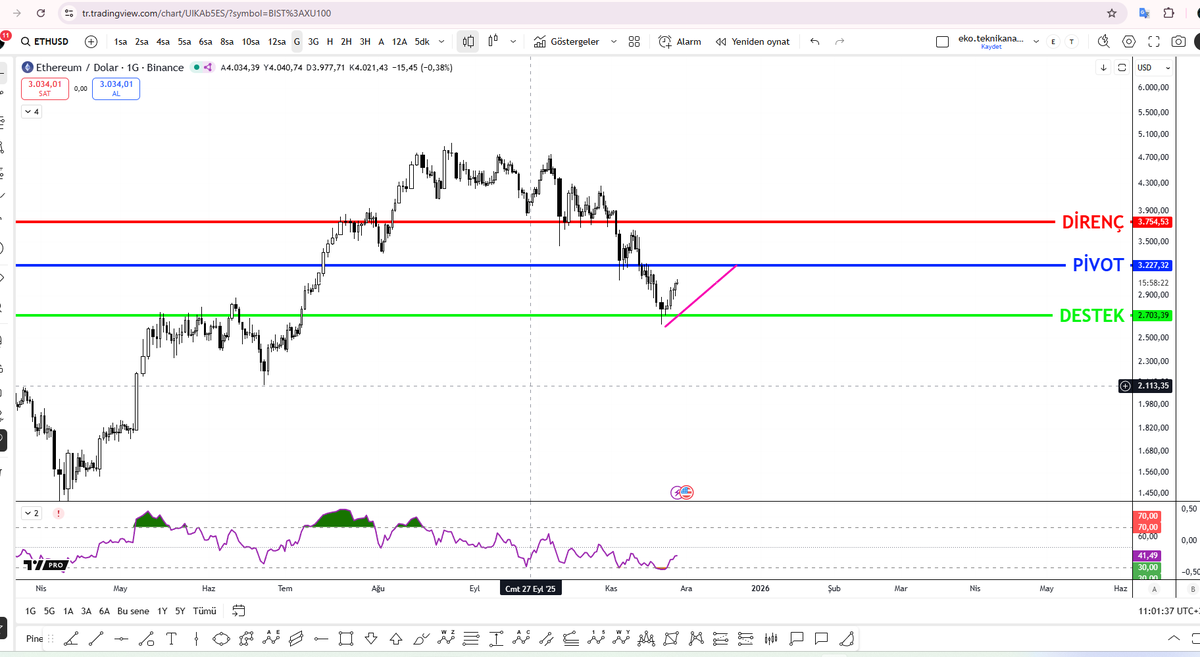Collapse the lower pane legend showing 2
Screen dimensions: 1200x657
click(32, 512)
